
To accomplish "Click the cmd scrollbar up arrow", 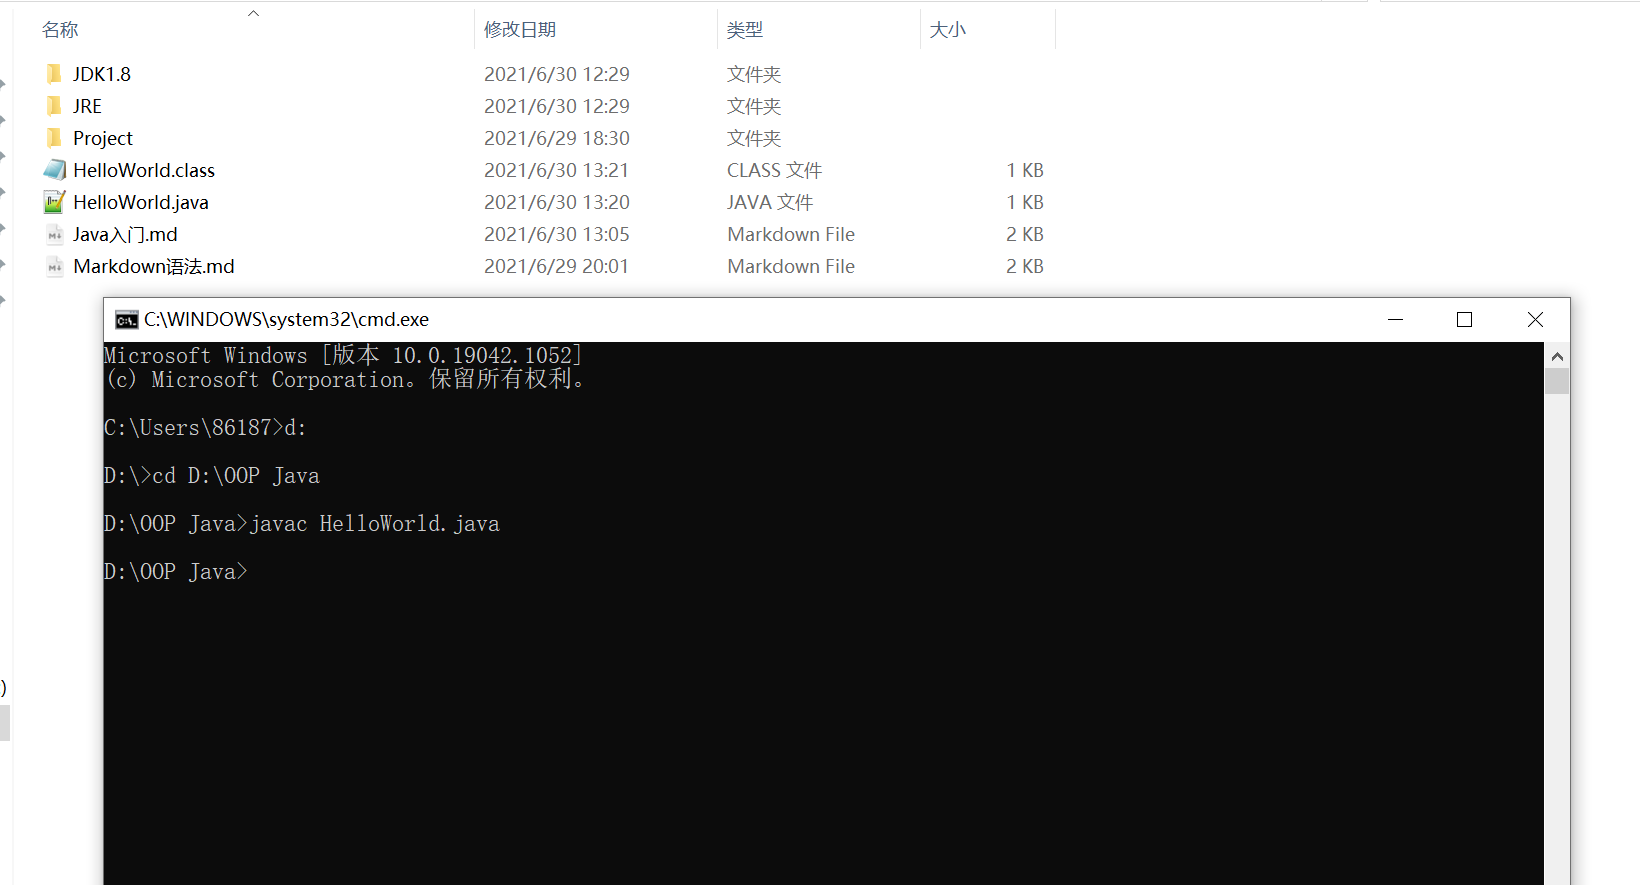I will click(1557, 356).
